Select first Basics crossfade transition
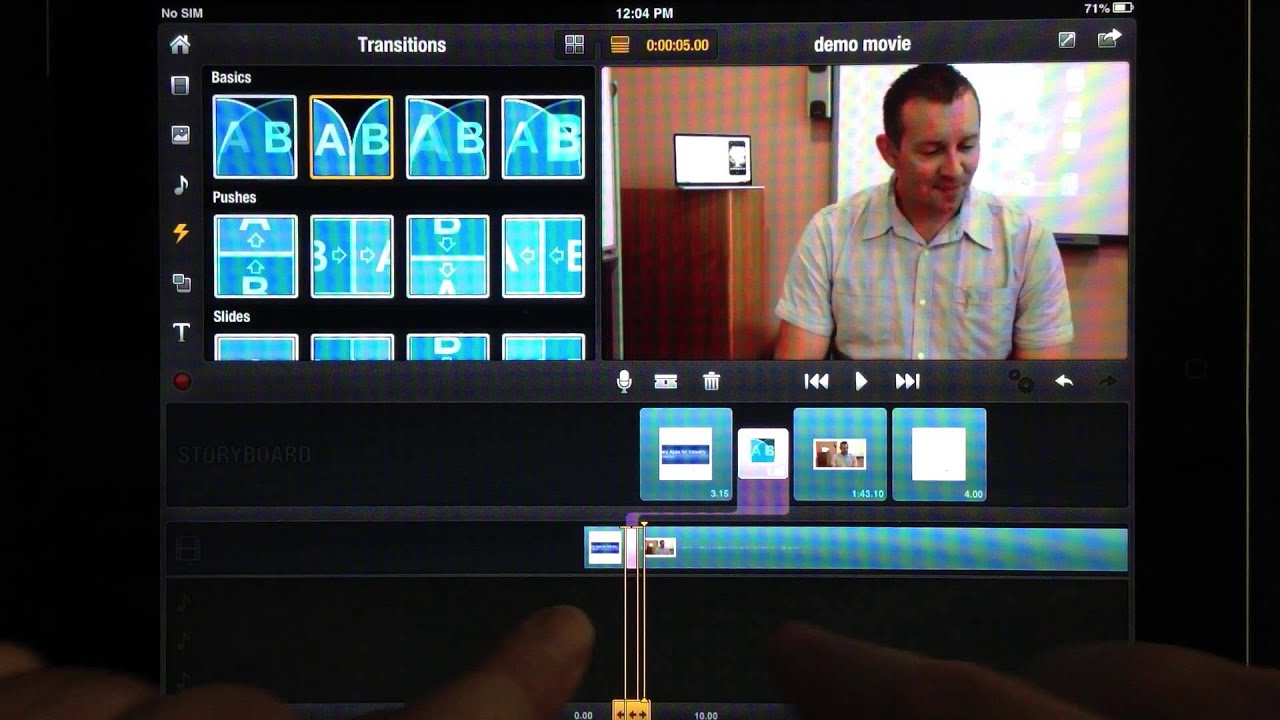The image size is (1280, 720). pos(255,137)
